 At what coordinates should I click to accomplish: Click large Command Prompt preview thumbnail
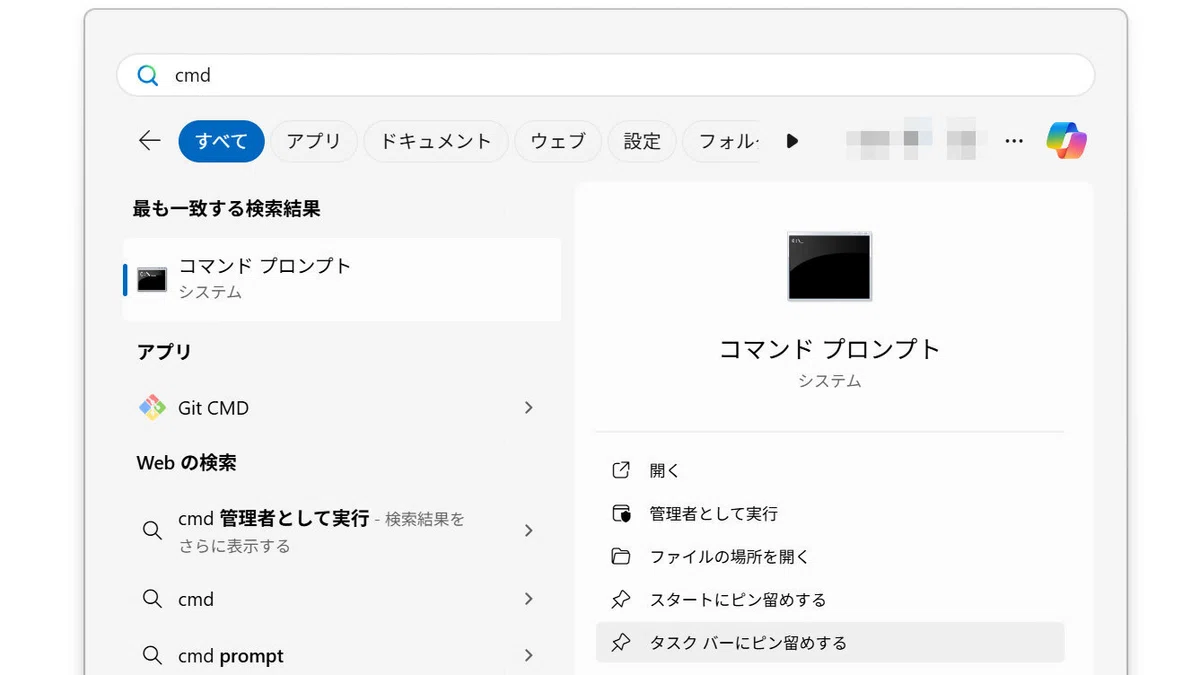(x=829, y=266)
